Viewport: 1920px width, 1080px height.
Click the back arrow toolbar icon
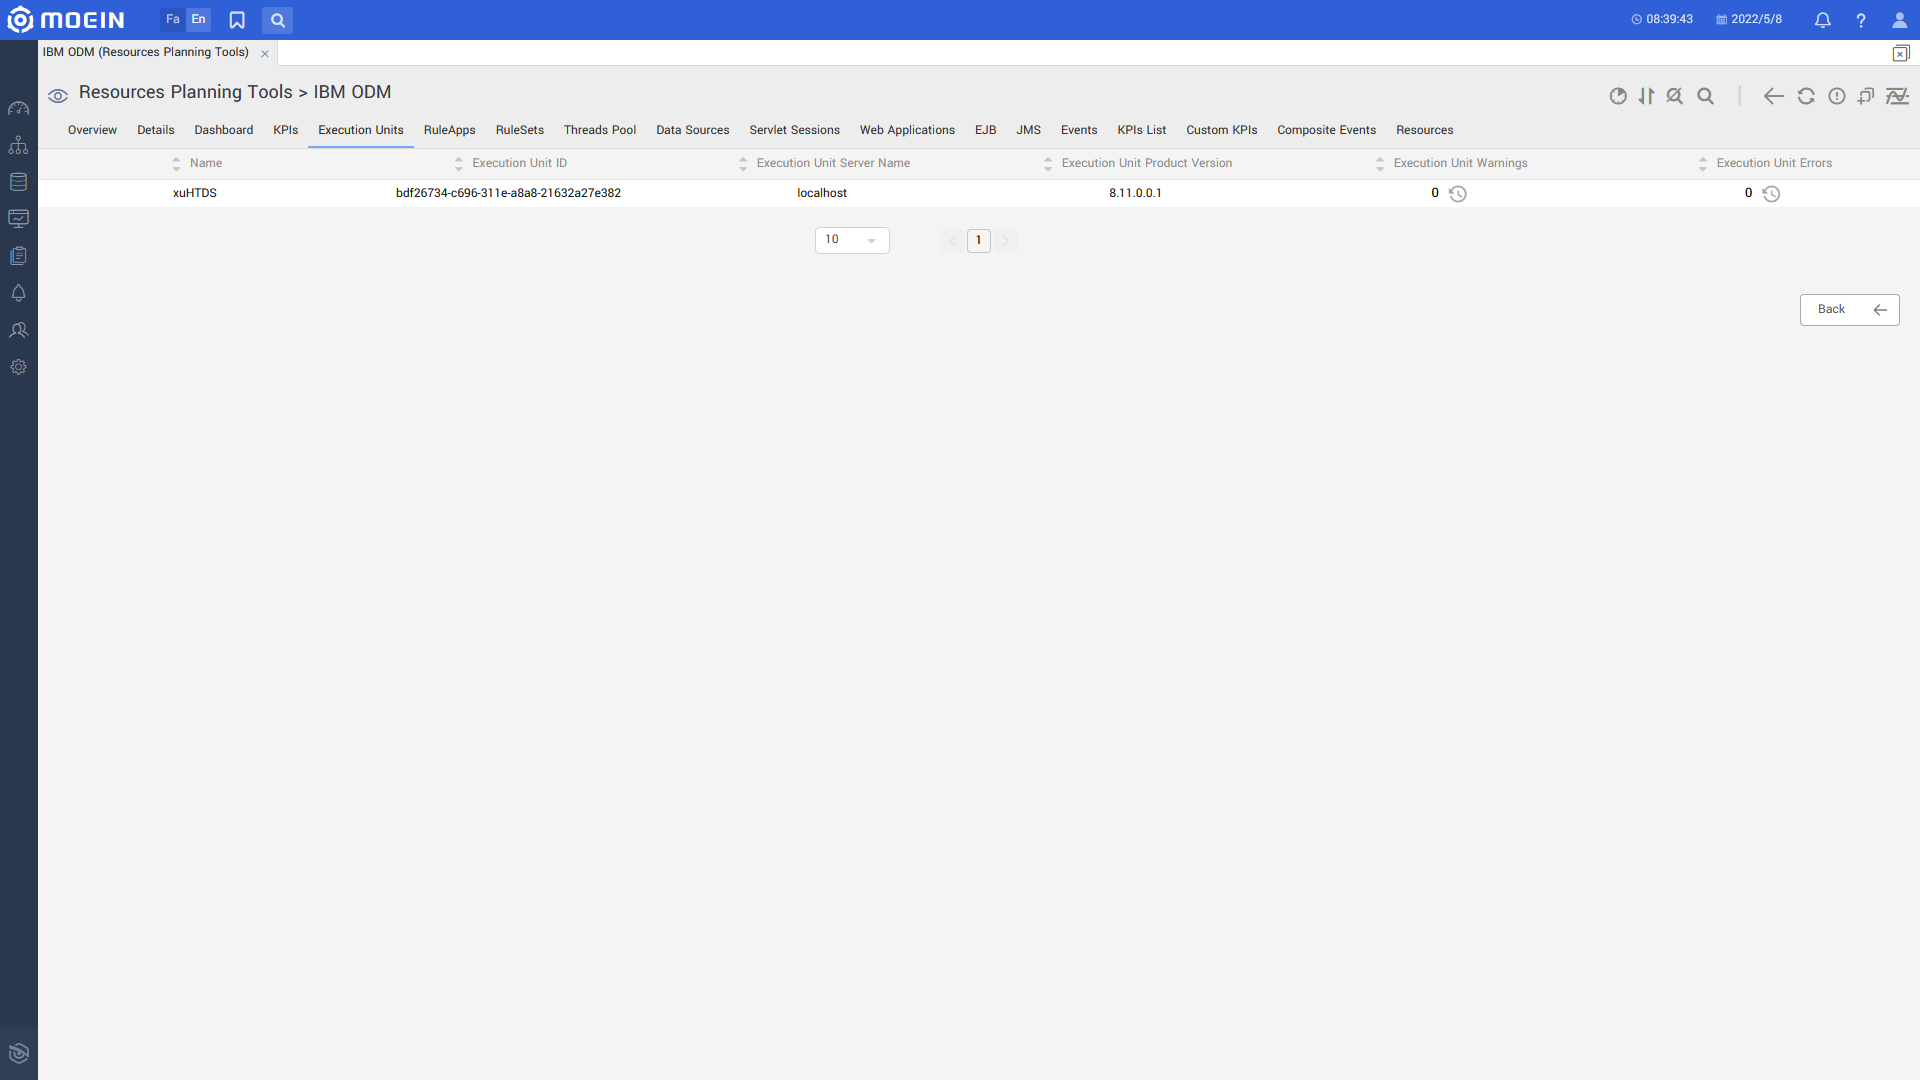click(1774, 96)
